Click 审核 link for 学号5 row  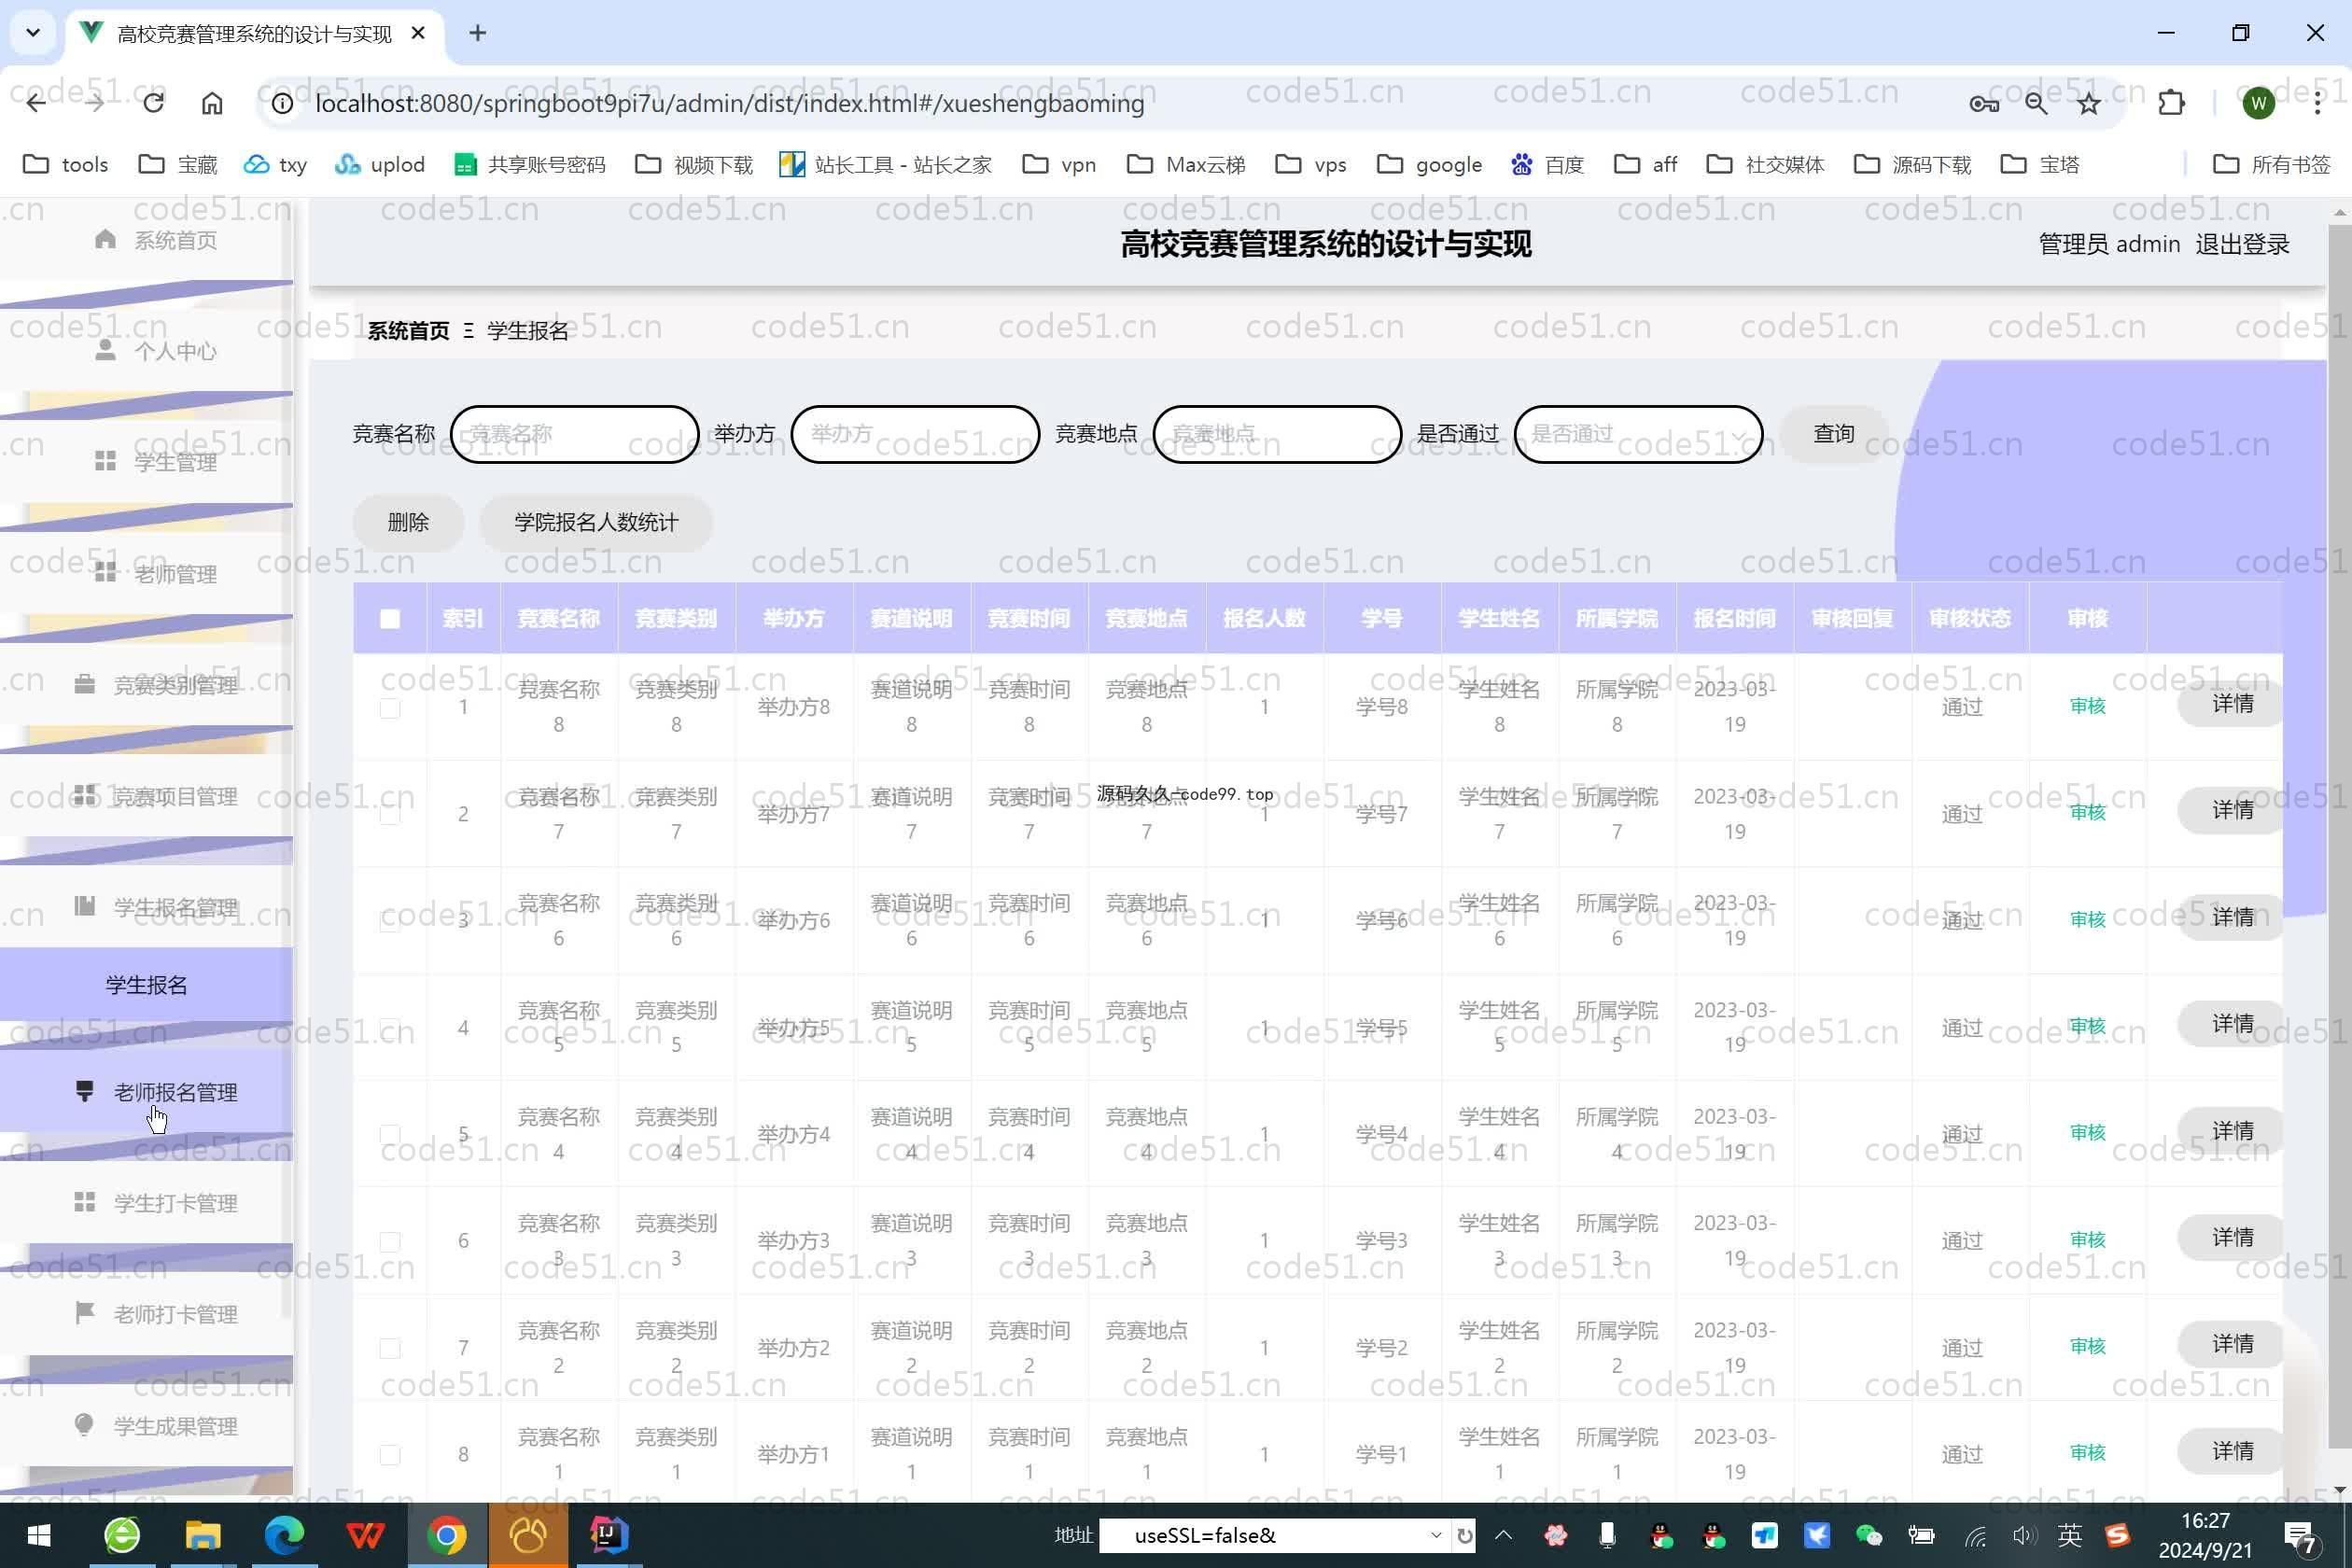point(2087,1026)
